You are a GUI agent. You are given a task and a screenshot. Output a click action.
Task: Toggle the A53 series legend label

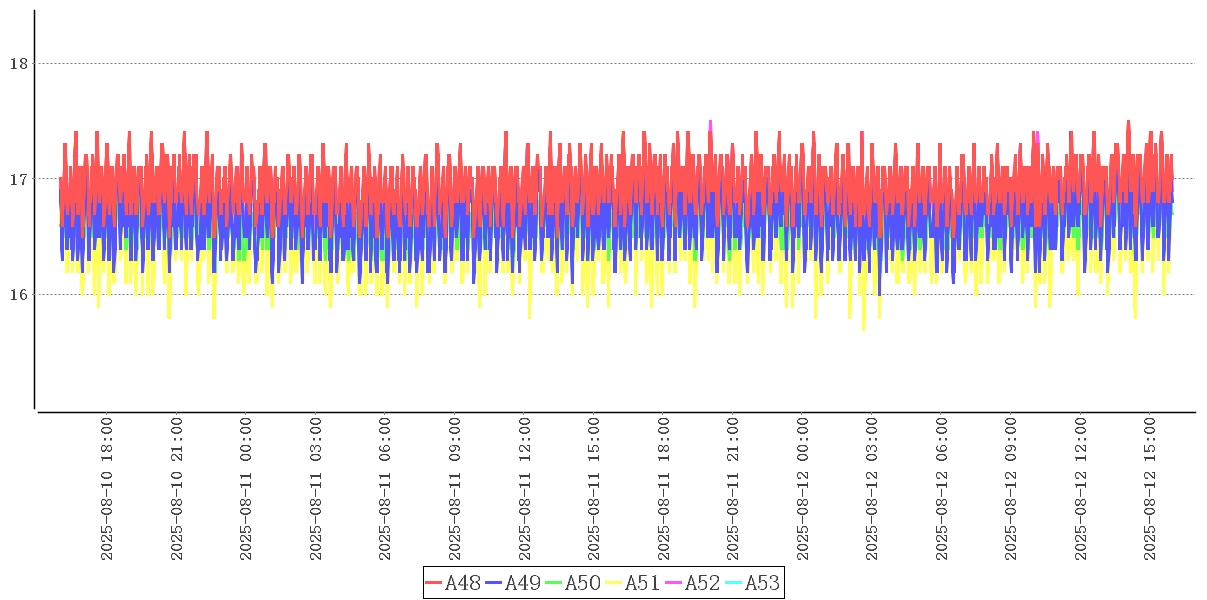coord(762,583)
